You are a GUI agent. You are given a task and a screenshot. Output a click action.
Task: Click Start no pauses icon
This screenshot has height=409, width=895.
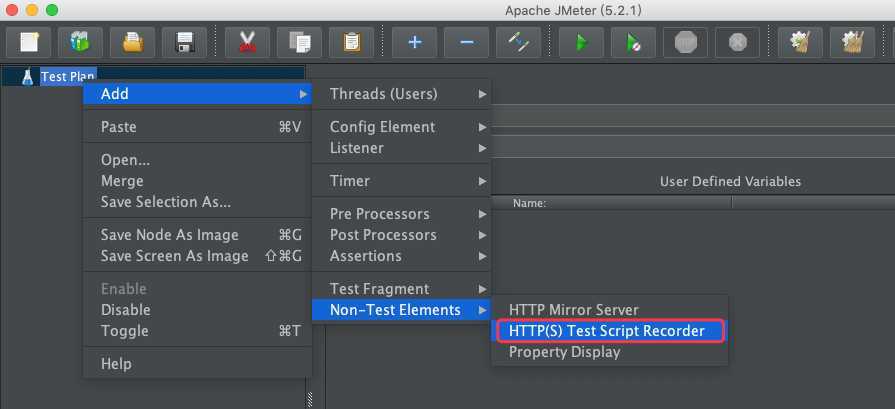click(633, 42)
